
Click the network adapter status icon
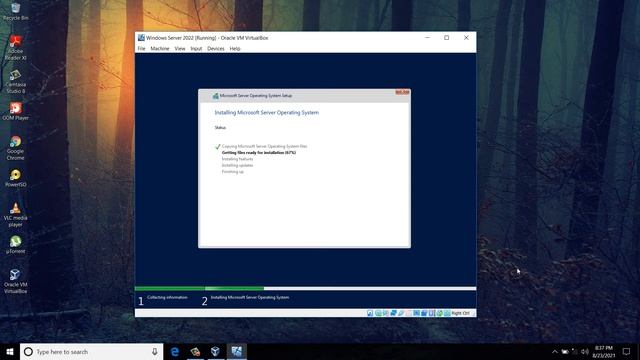pos(393,313)
